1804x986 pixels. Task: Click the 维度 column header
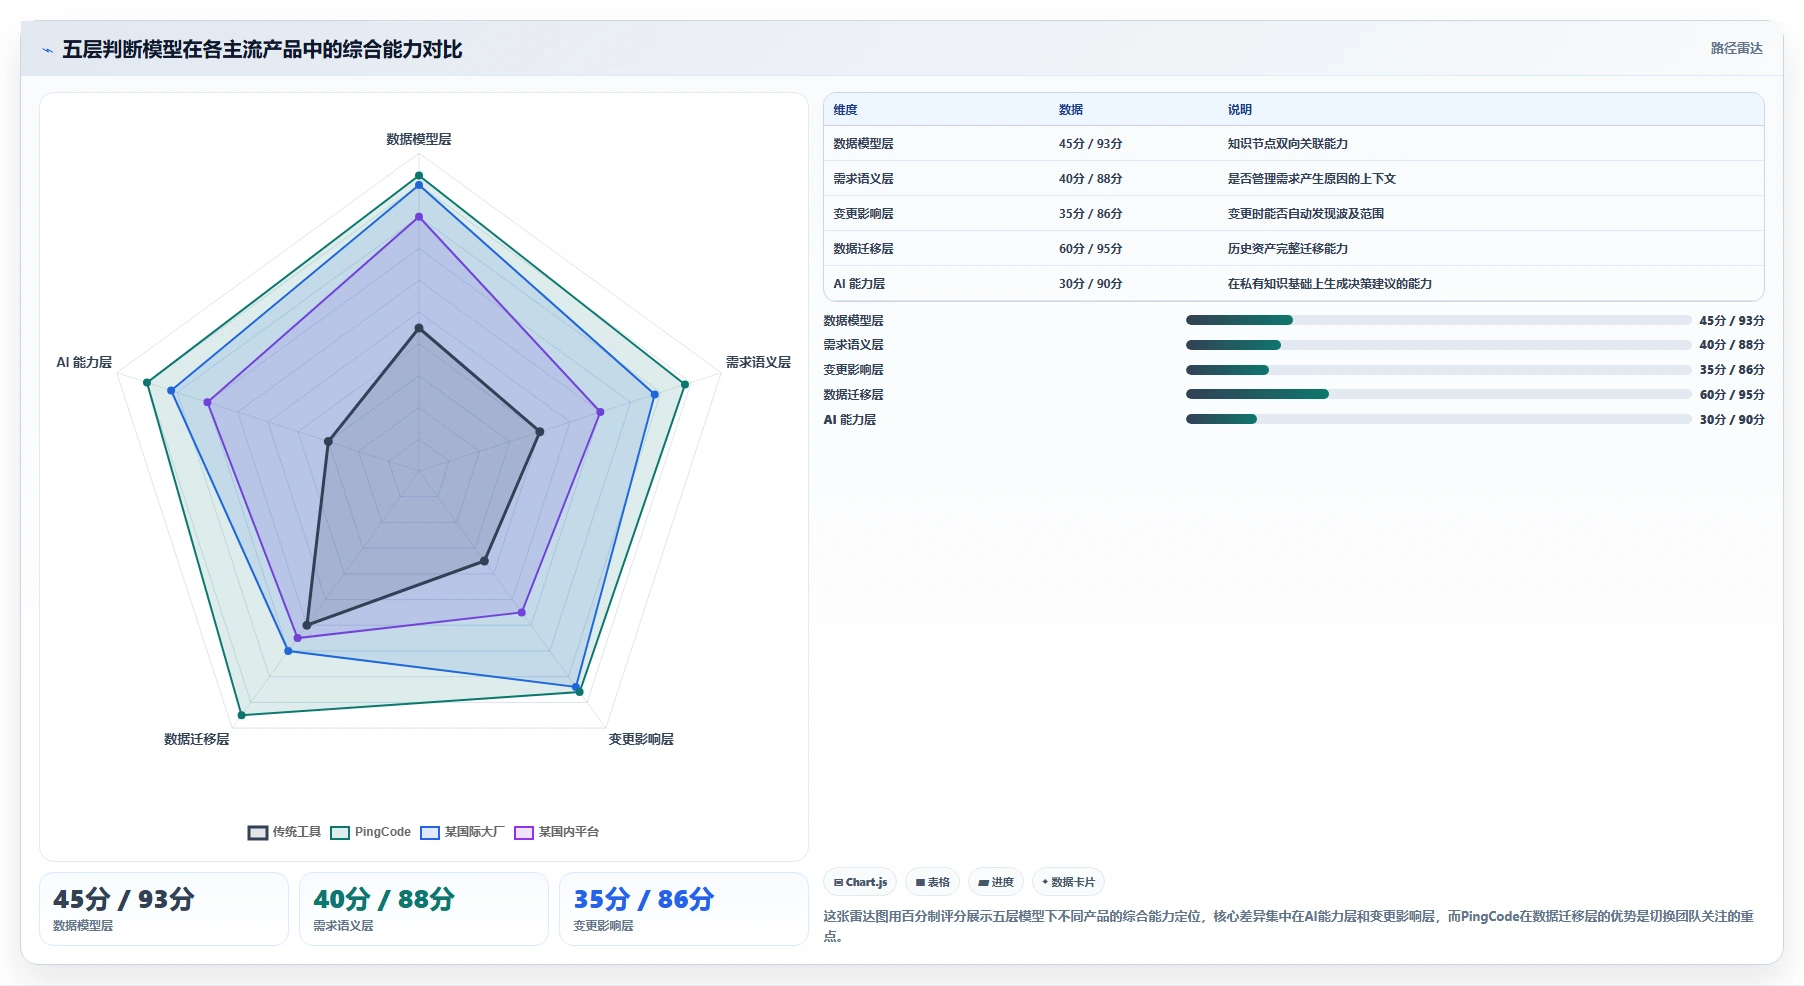pyautogui.click(x=846, y=110)
